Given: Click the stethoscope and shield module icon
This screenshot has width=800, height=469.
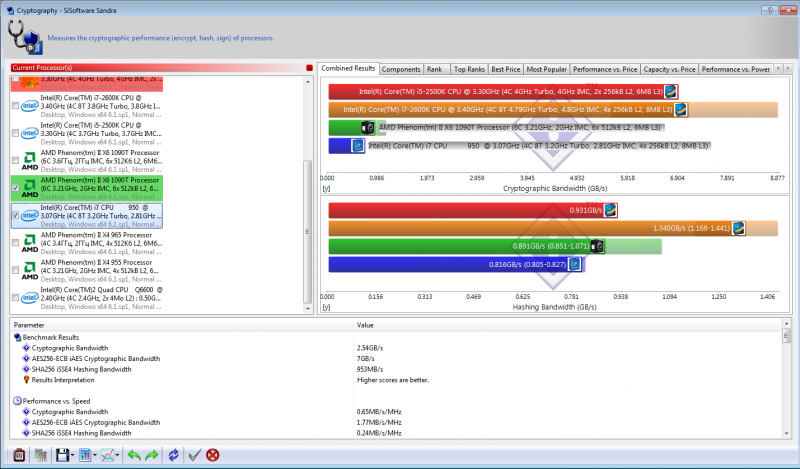Looking at the screenshot, I should (25, 38).
